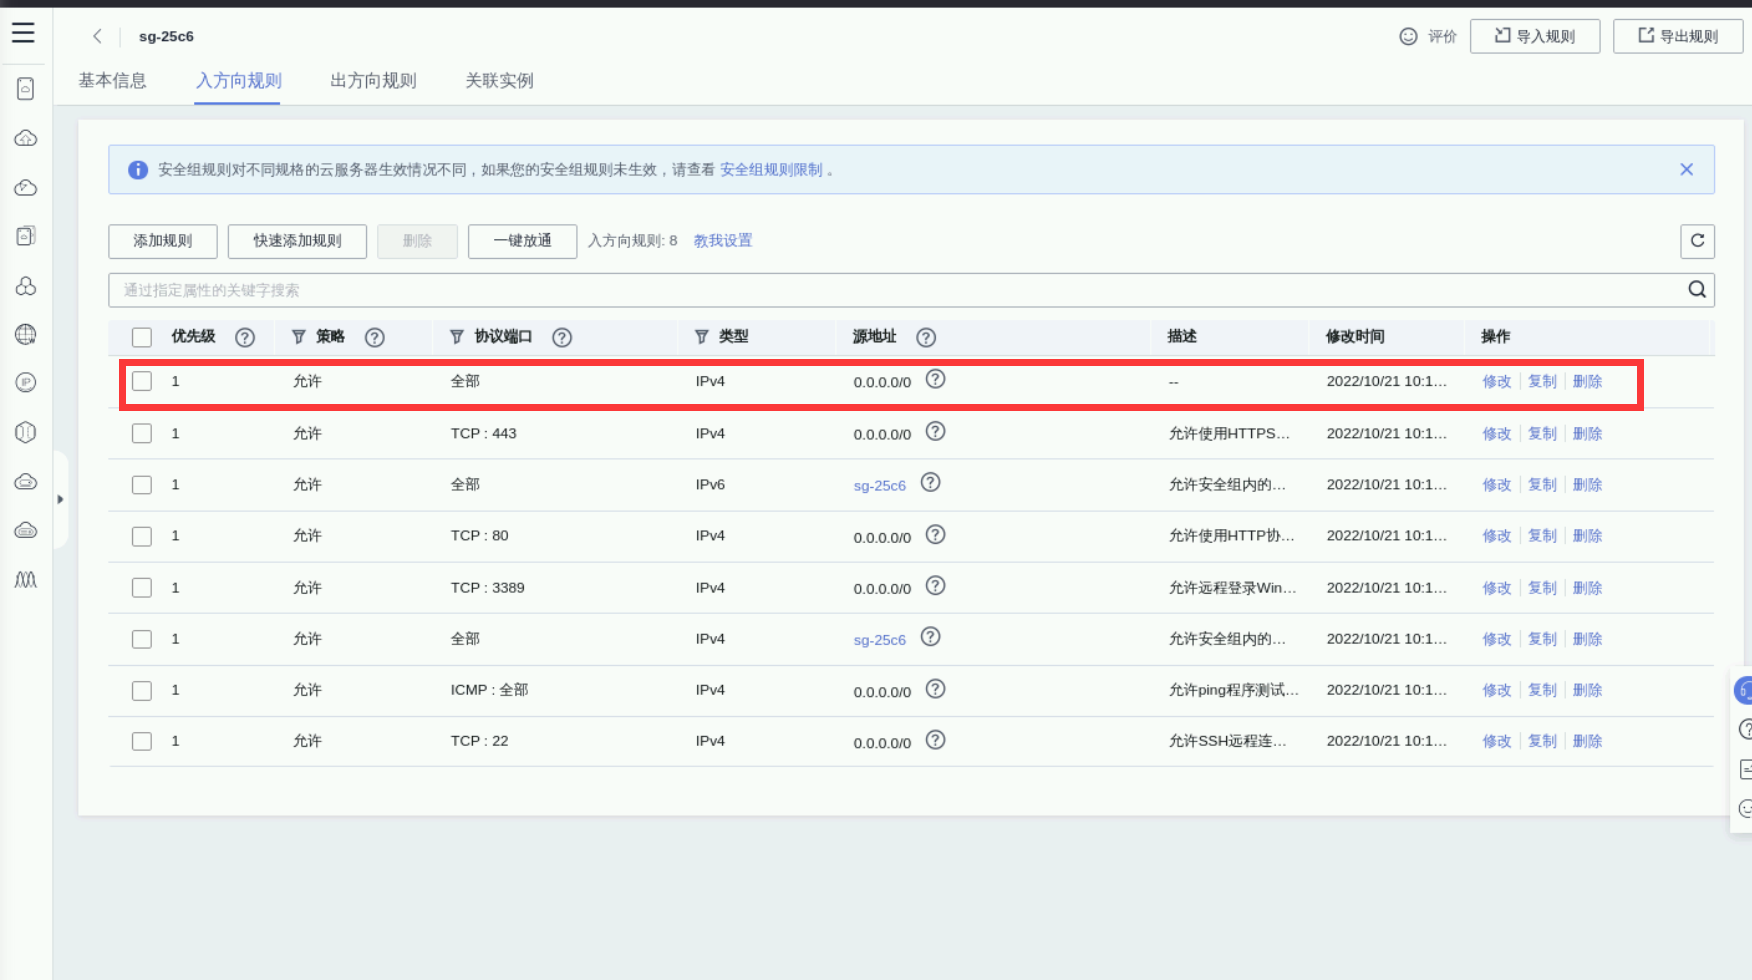1752x980 pixels.
Task: Open the 协议端口 column filter
Action: [x=456, y=337]
